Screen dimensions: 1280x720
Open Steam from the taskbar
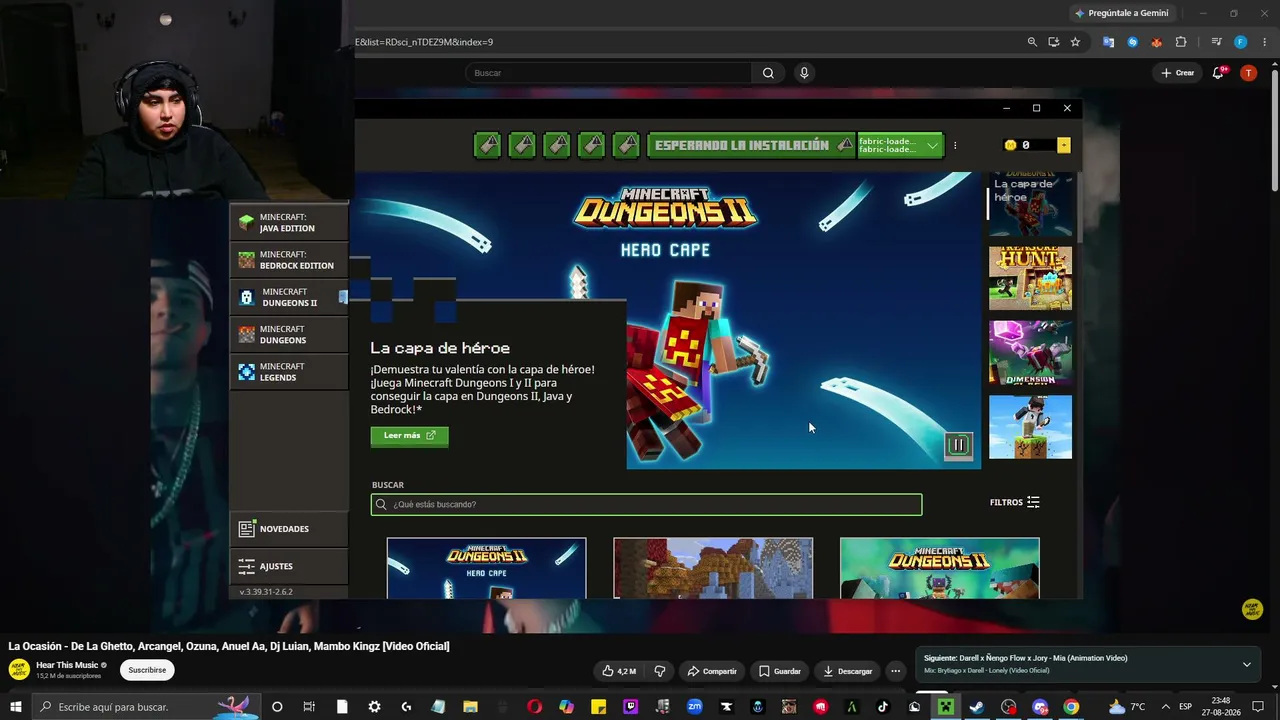[x=977, y=707]
